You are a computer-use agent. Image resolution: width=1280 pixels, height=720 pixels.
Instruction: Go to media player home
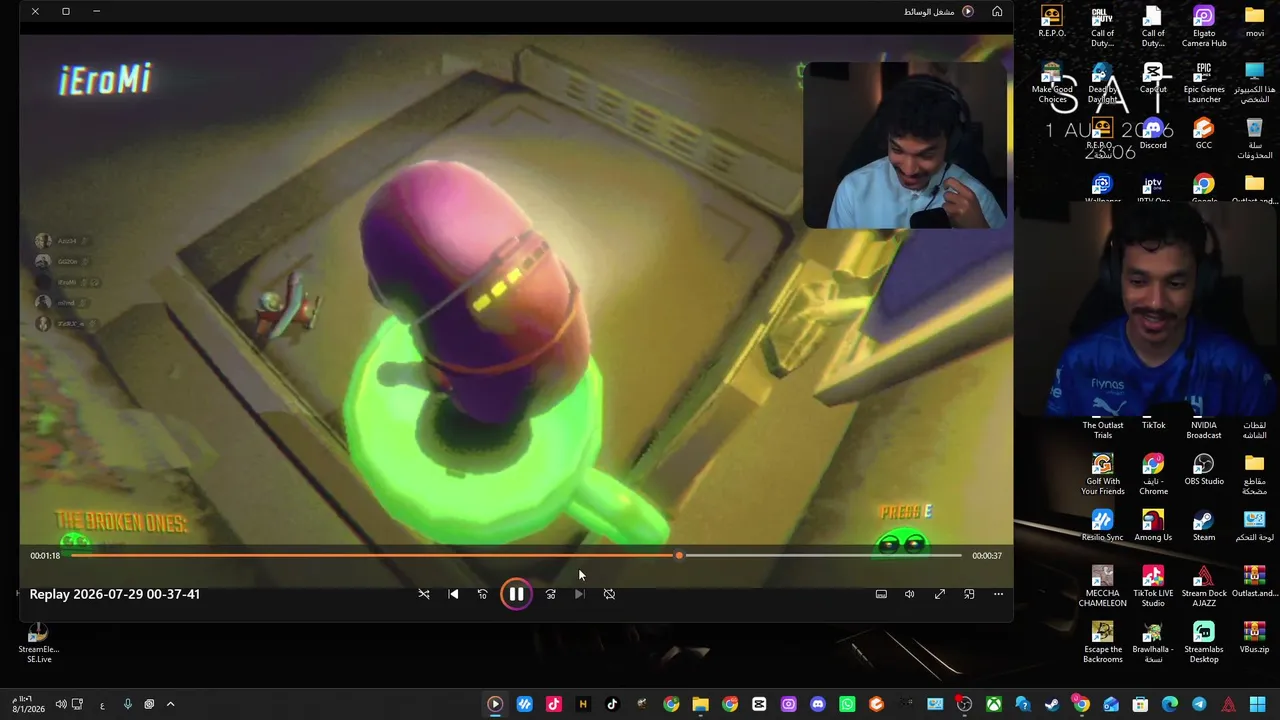[997, 11]
